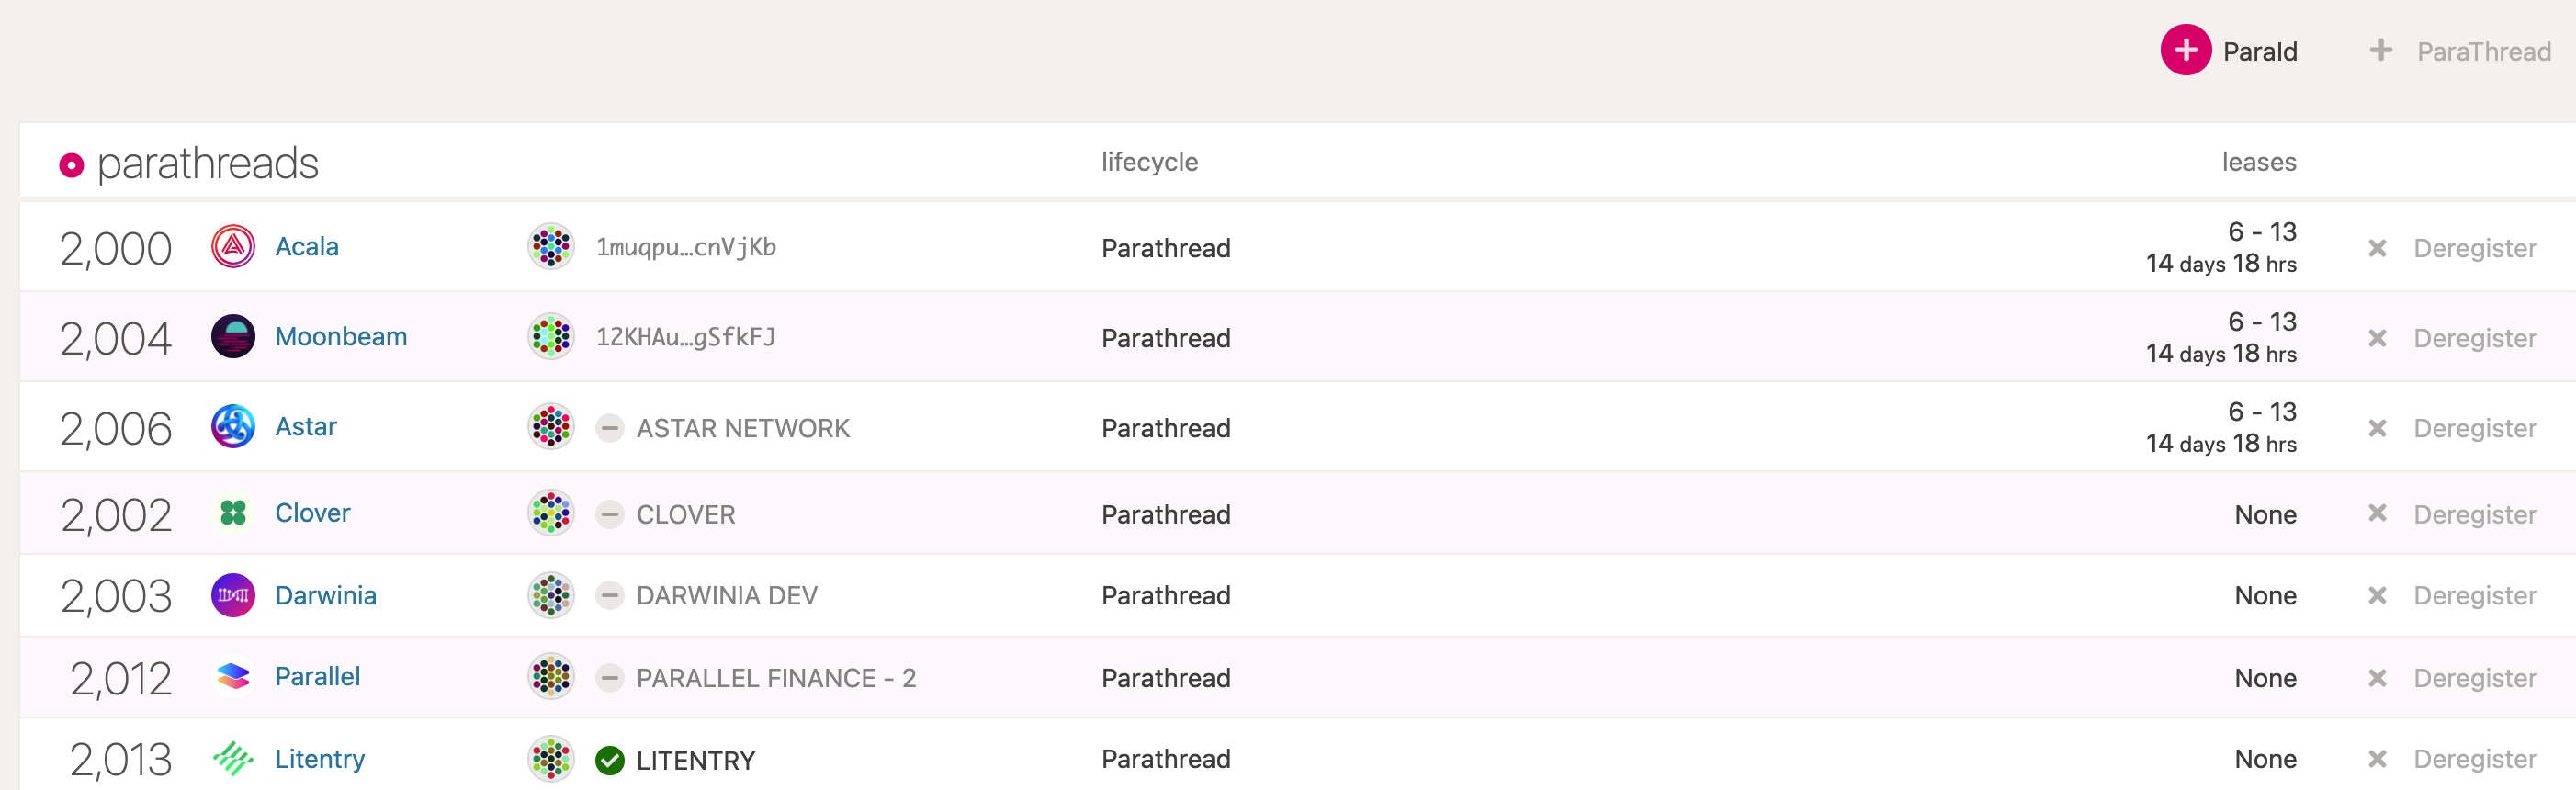Click the Moonbeam chain logo icon
This screenshot has height=790, width=2576.
coord(233,337)
